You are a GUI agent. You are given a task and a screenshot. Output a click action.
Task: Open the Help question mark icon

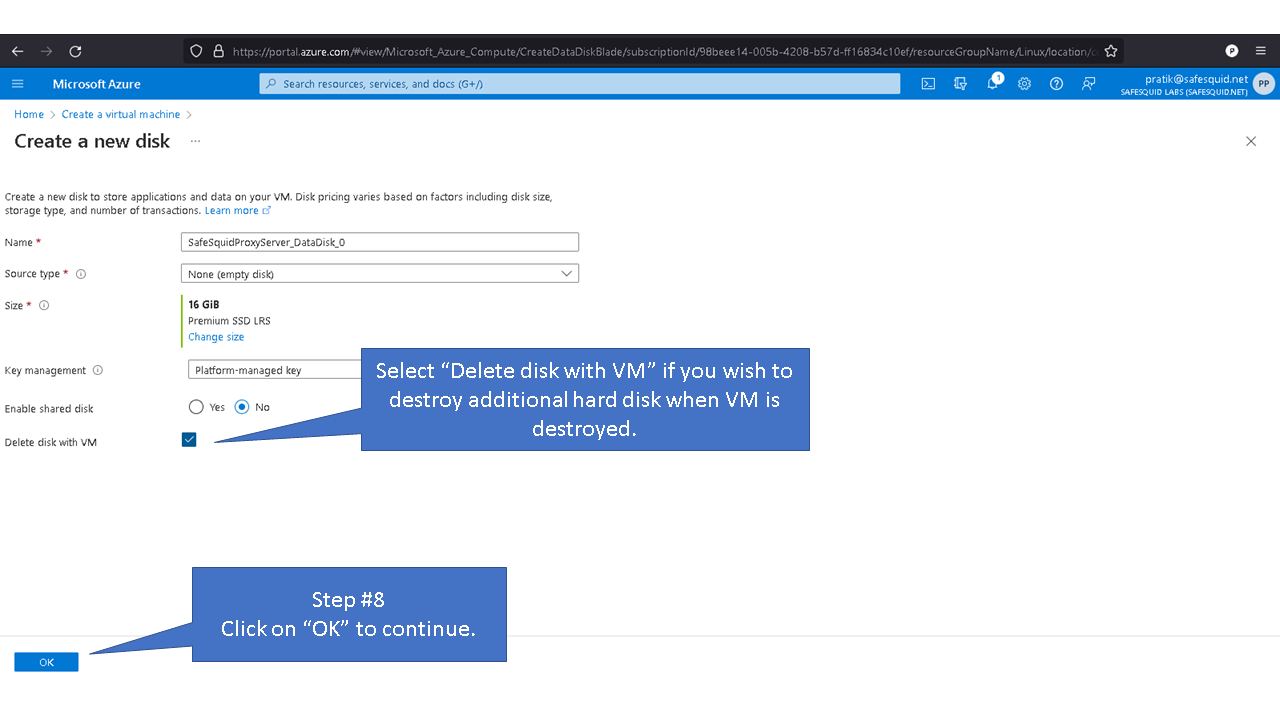[x=1056, y=84]
